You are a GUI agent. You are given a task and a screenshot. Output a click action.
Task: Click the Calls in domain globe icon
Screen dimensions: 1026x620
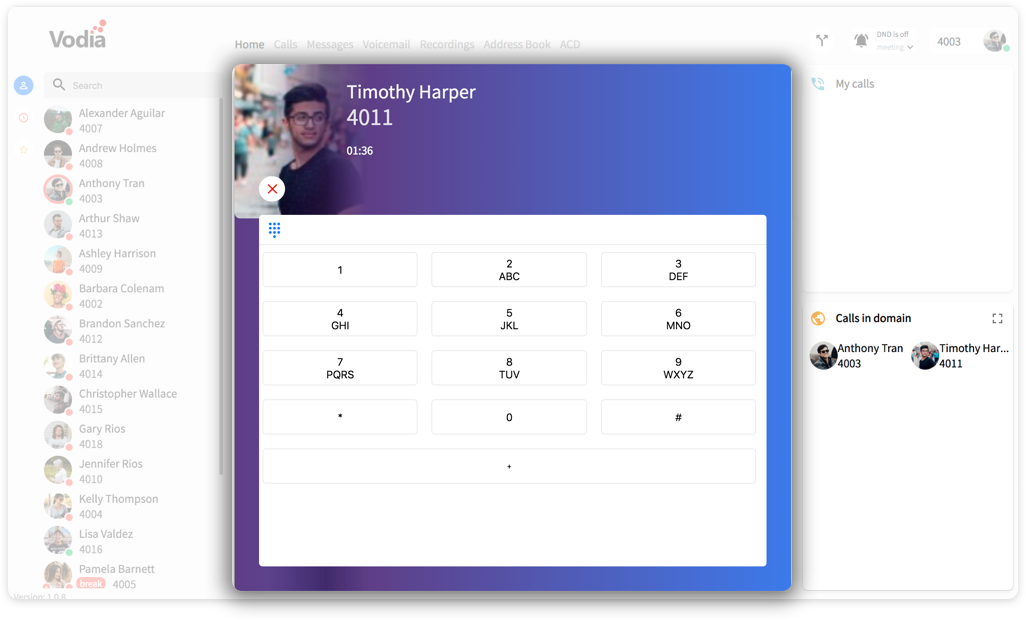click(x=818, y=319)
